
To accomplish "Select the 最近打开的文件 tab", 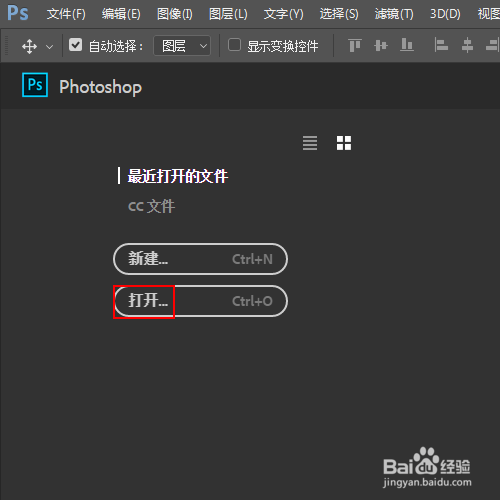I will (x=178, y=176).
